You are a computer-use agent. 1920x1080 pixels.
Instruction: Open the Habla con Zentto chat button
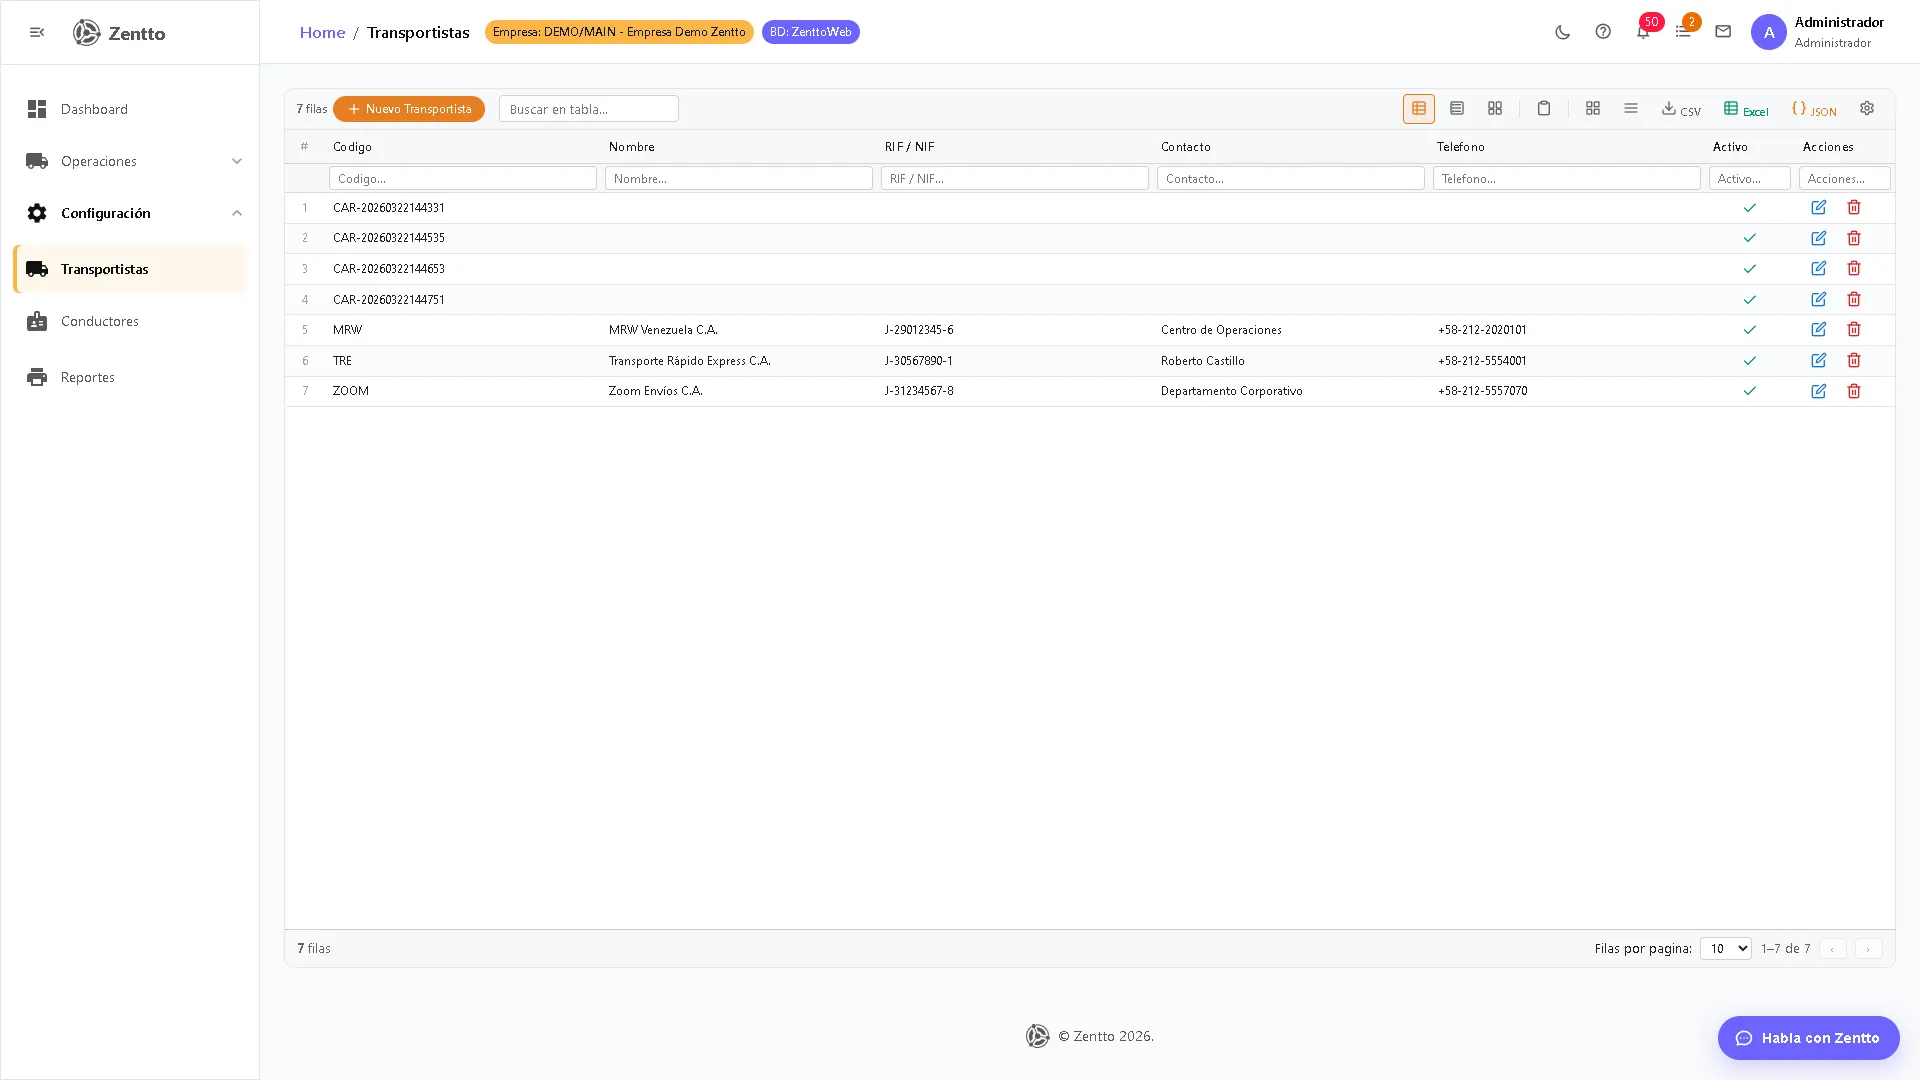click(1808, 1038)
